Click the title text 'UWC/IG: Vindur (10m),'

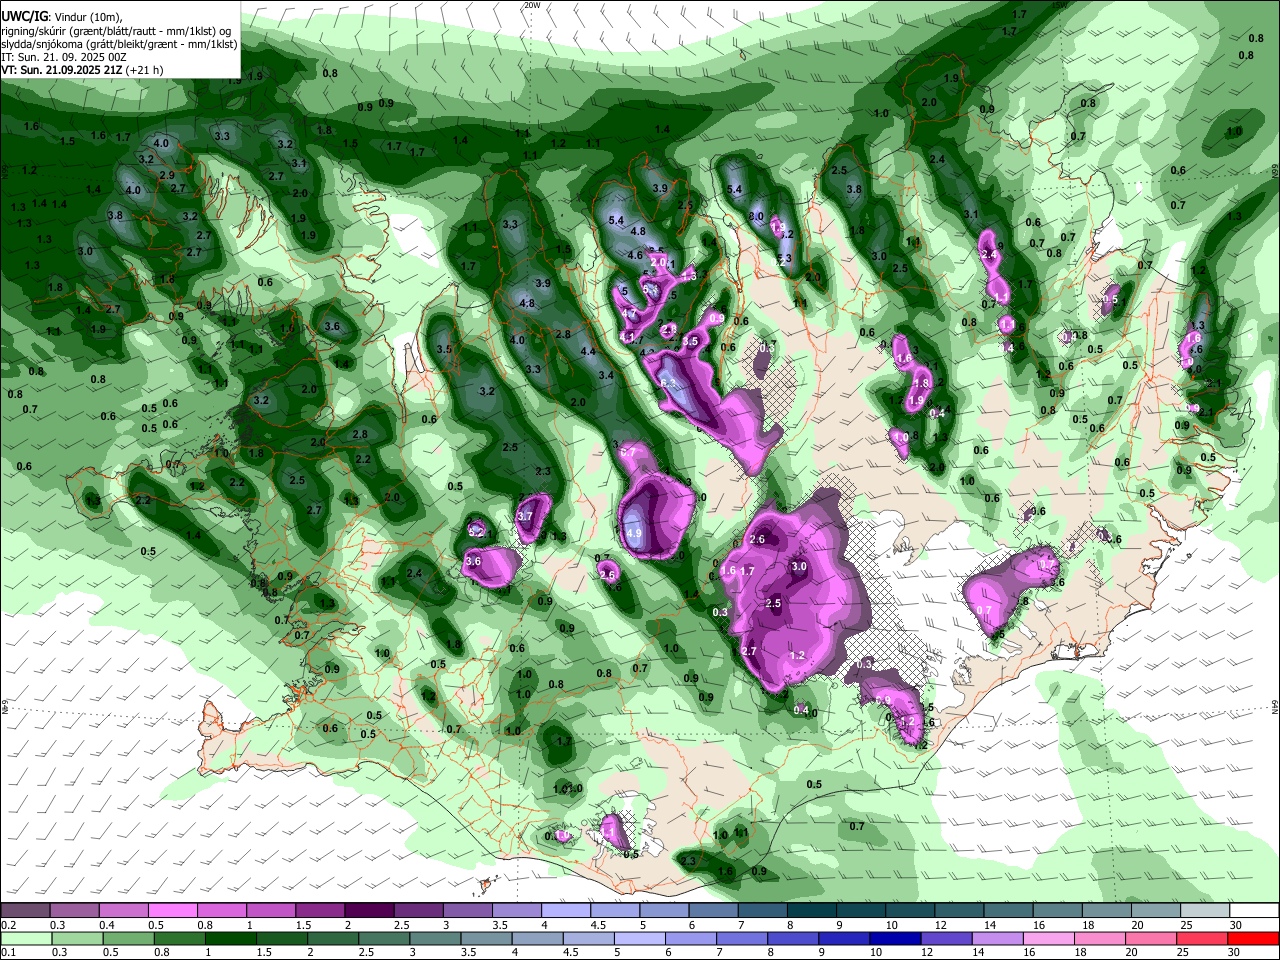point(62,16)
